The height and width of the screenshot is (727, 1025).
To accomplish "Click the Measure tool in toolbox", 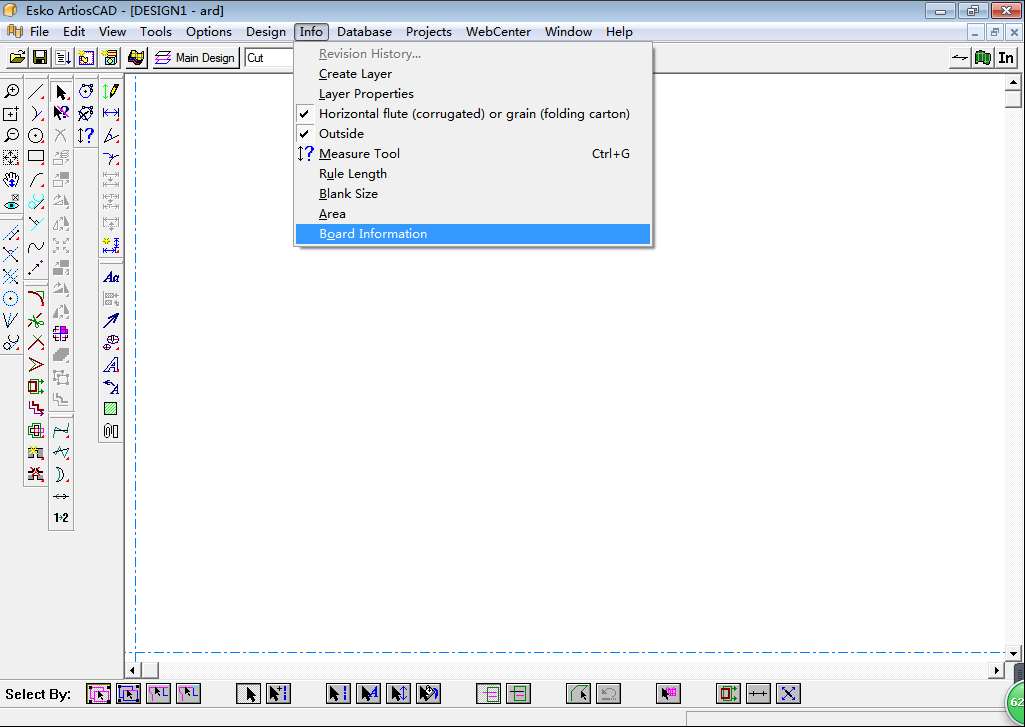I will coord(86,135).
